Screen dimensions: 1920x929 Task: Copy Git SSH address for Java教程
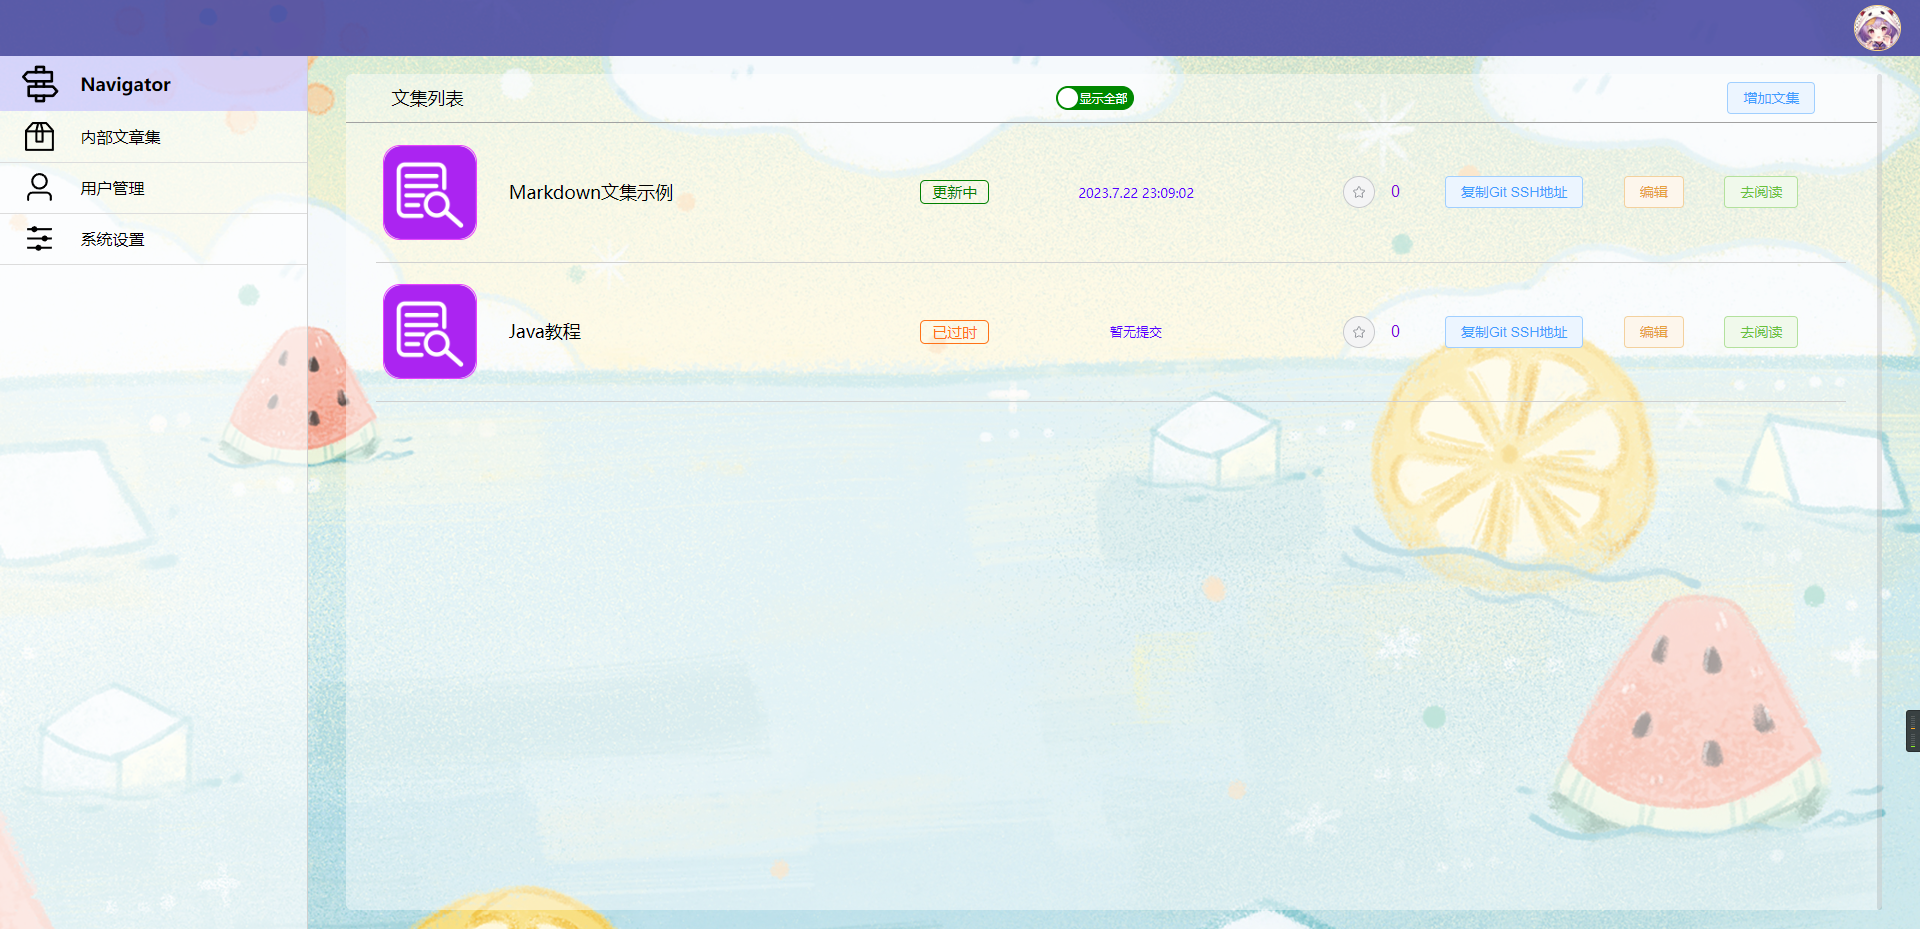click(1514, 332)
